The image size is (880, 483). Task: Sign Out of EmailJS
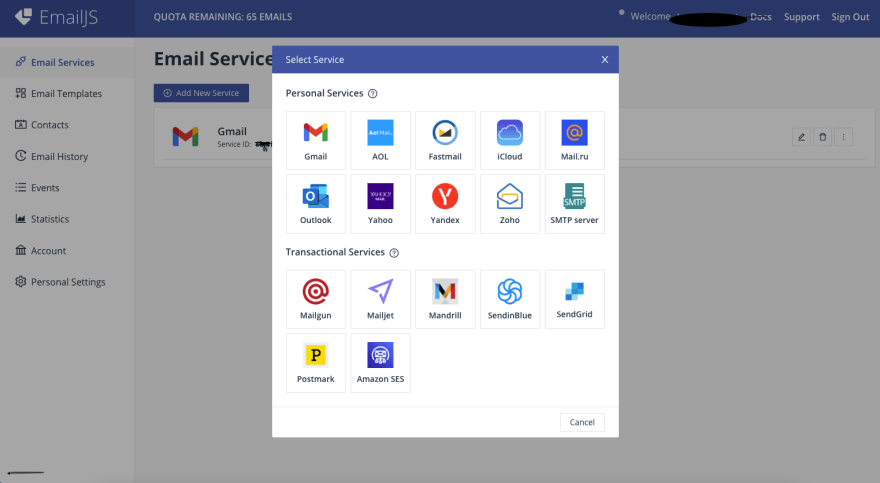(x=850, y=17)
